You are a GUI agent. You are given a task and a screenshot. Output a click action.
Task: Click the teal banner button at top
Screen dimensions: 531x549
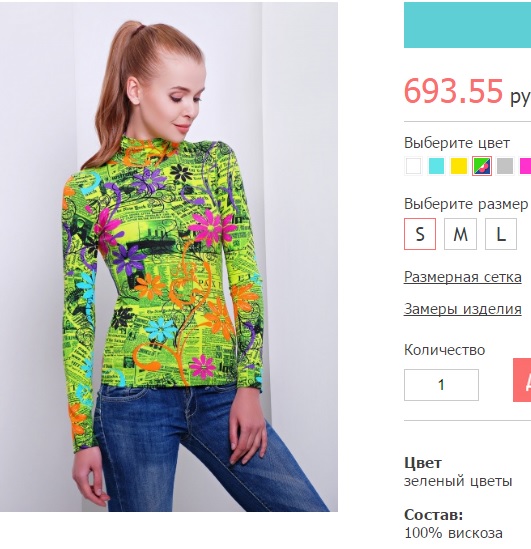point(468,25)
